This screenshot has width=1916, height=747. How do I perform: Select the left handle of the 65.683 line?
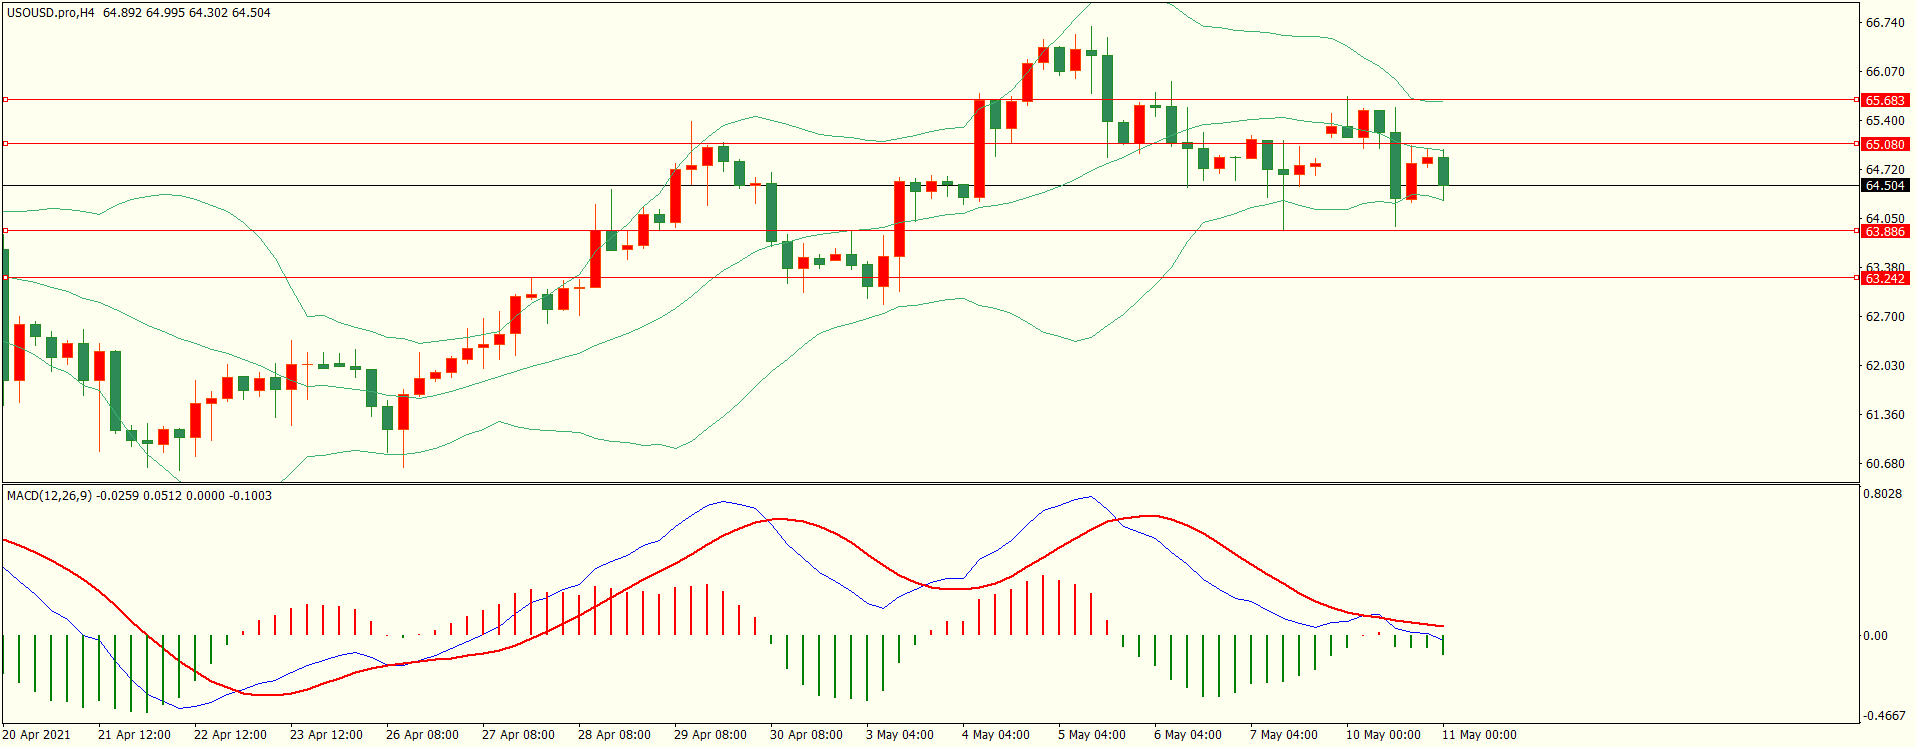click(6, 99)
